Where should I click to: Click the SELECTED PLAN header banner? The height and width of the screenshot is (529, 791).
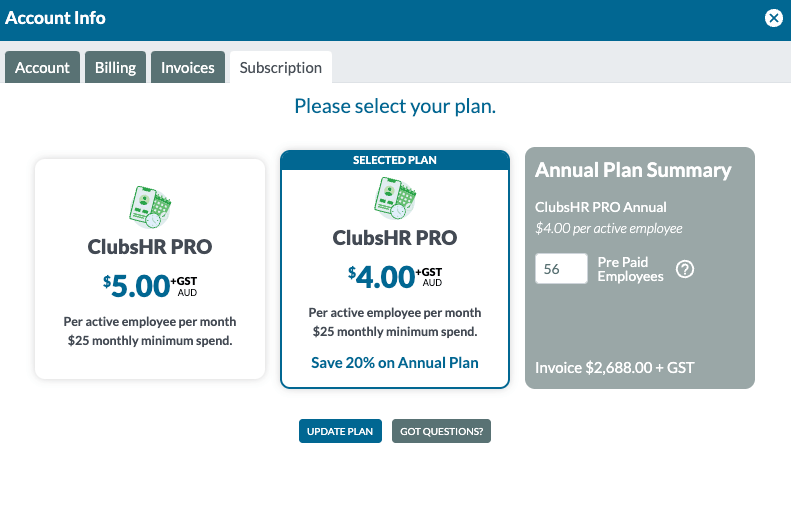click(x=395, y=160)
